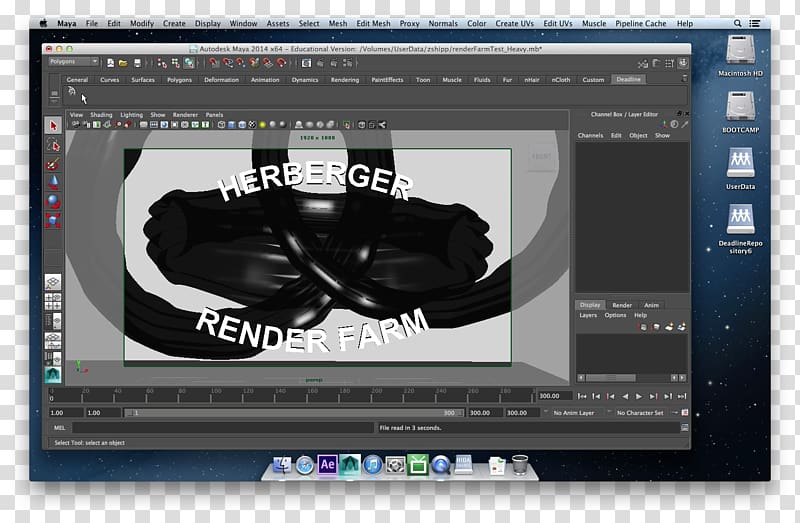The height and width of the screenshot is (523, 800).
Task: Open viewport Lighting menu
Action: point(131,115)
